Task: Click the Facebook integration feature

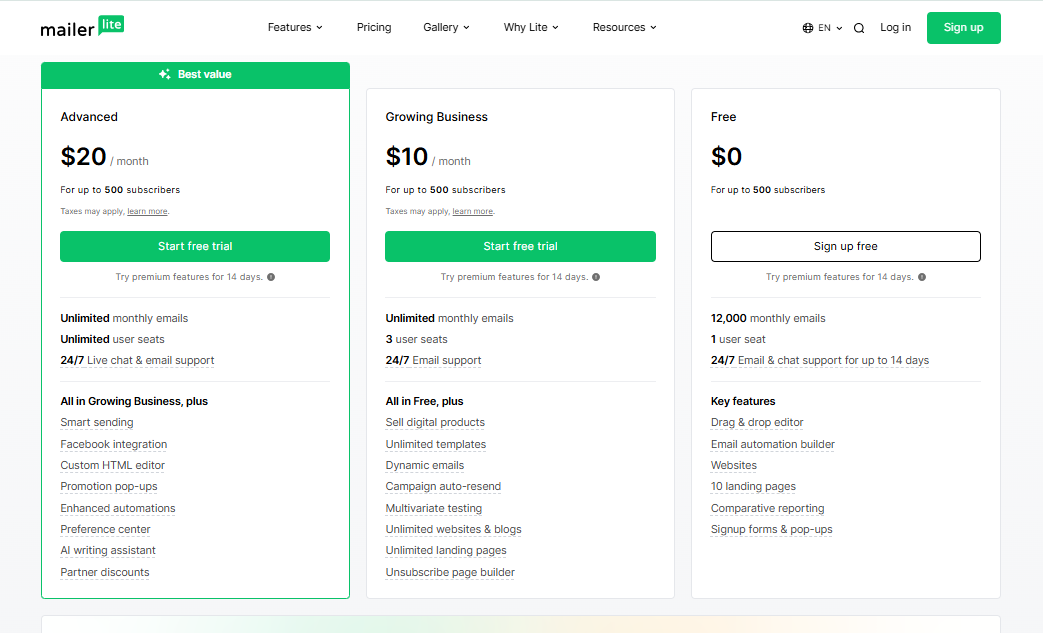Action: 114,444
